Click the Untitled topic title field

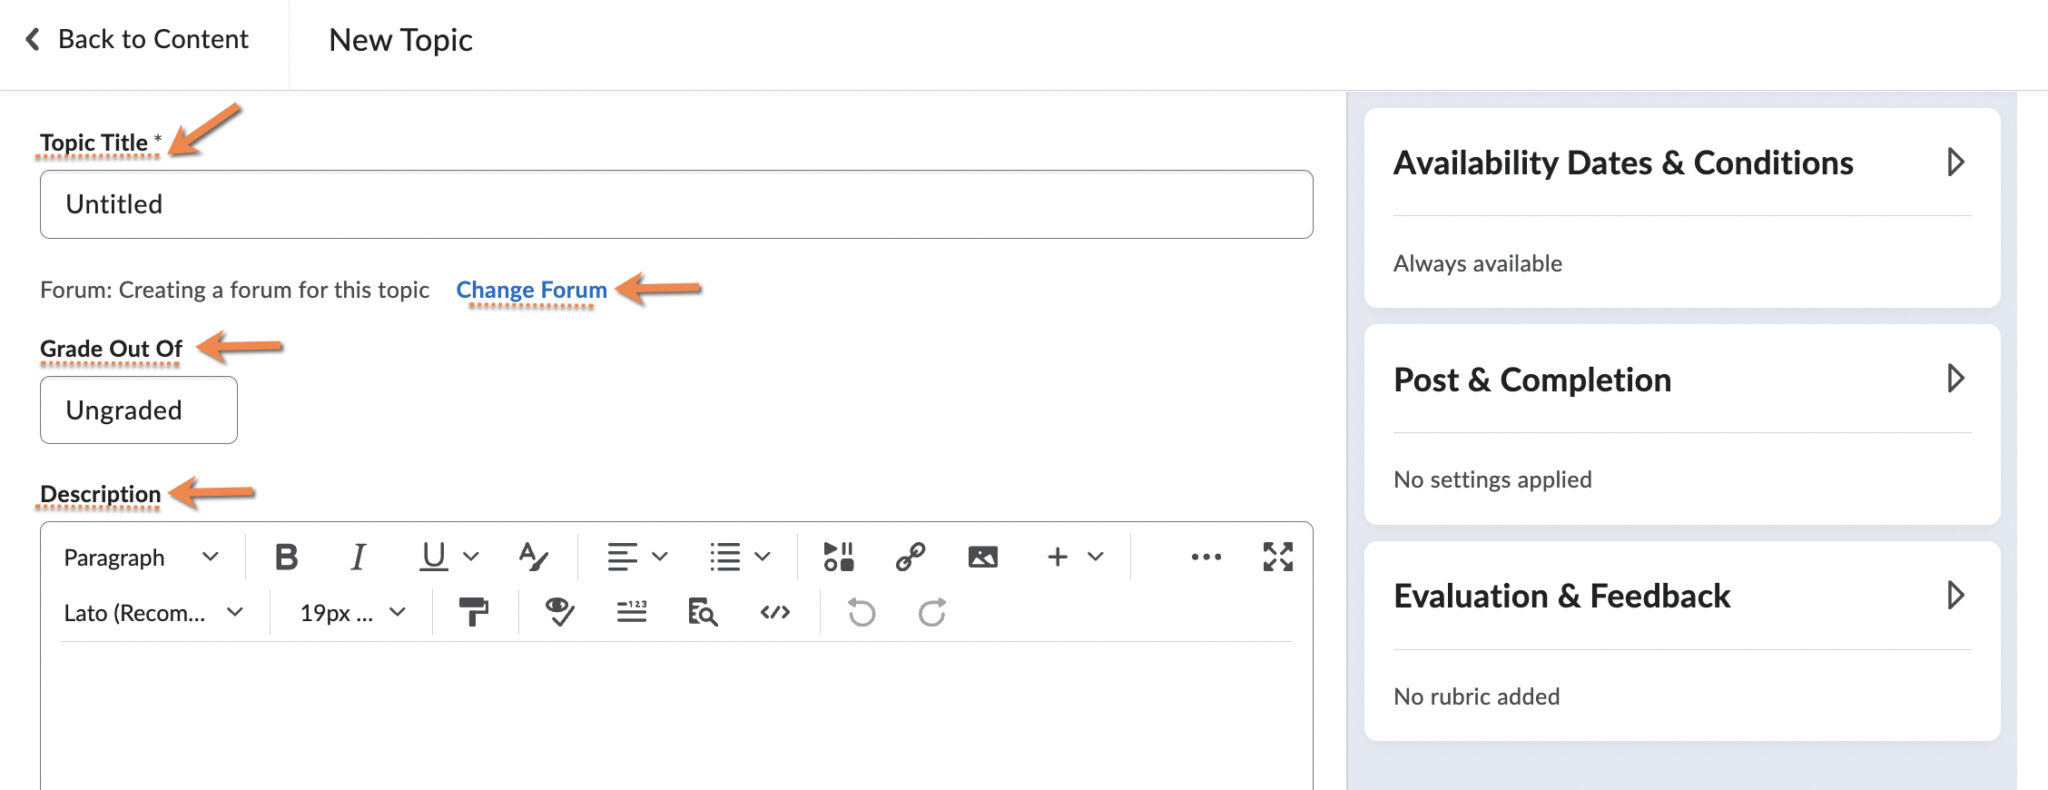675,204
